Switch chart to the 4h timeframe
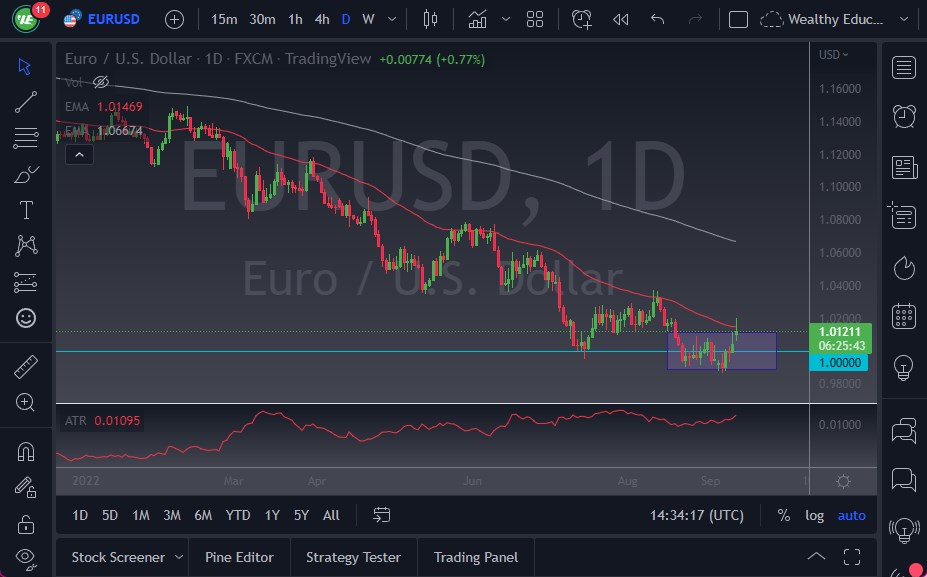 (x=320, y=18)
